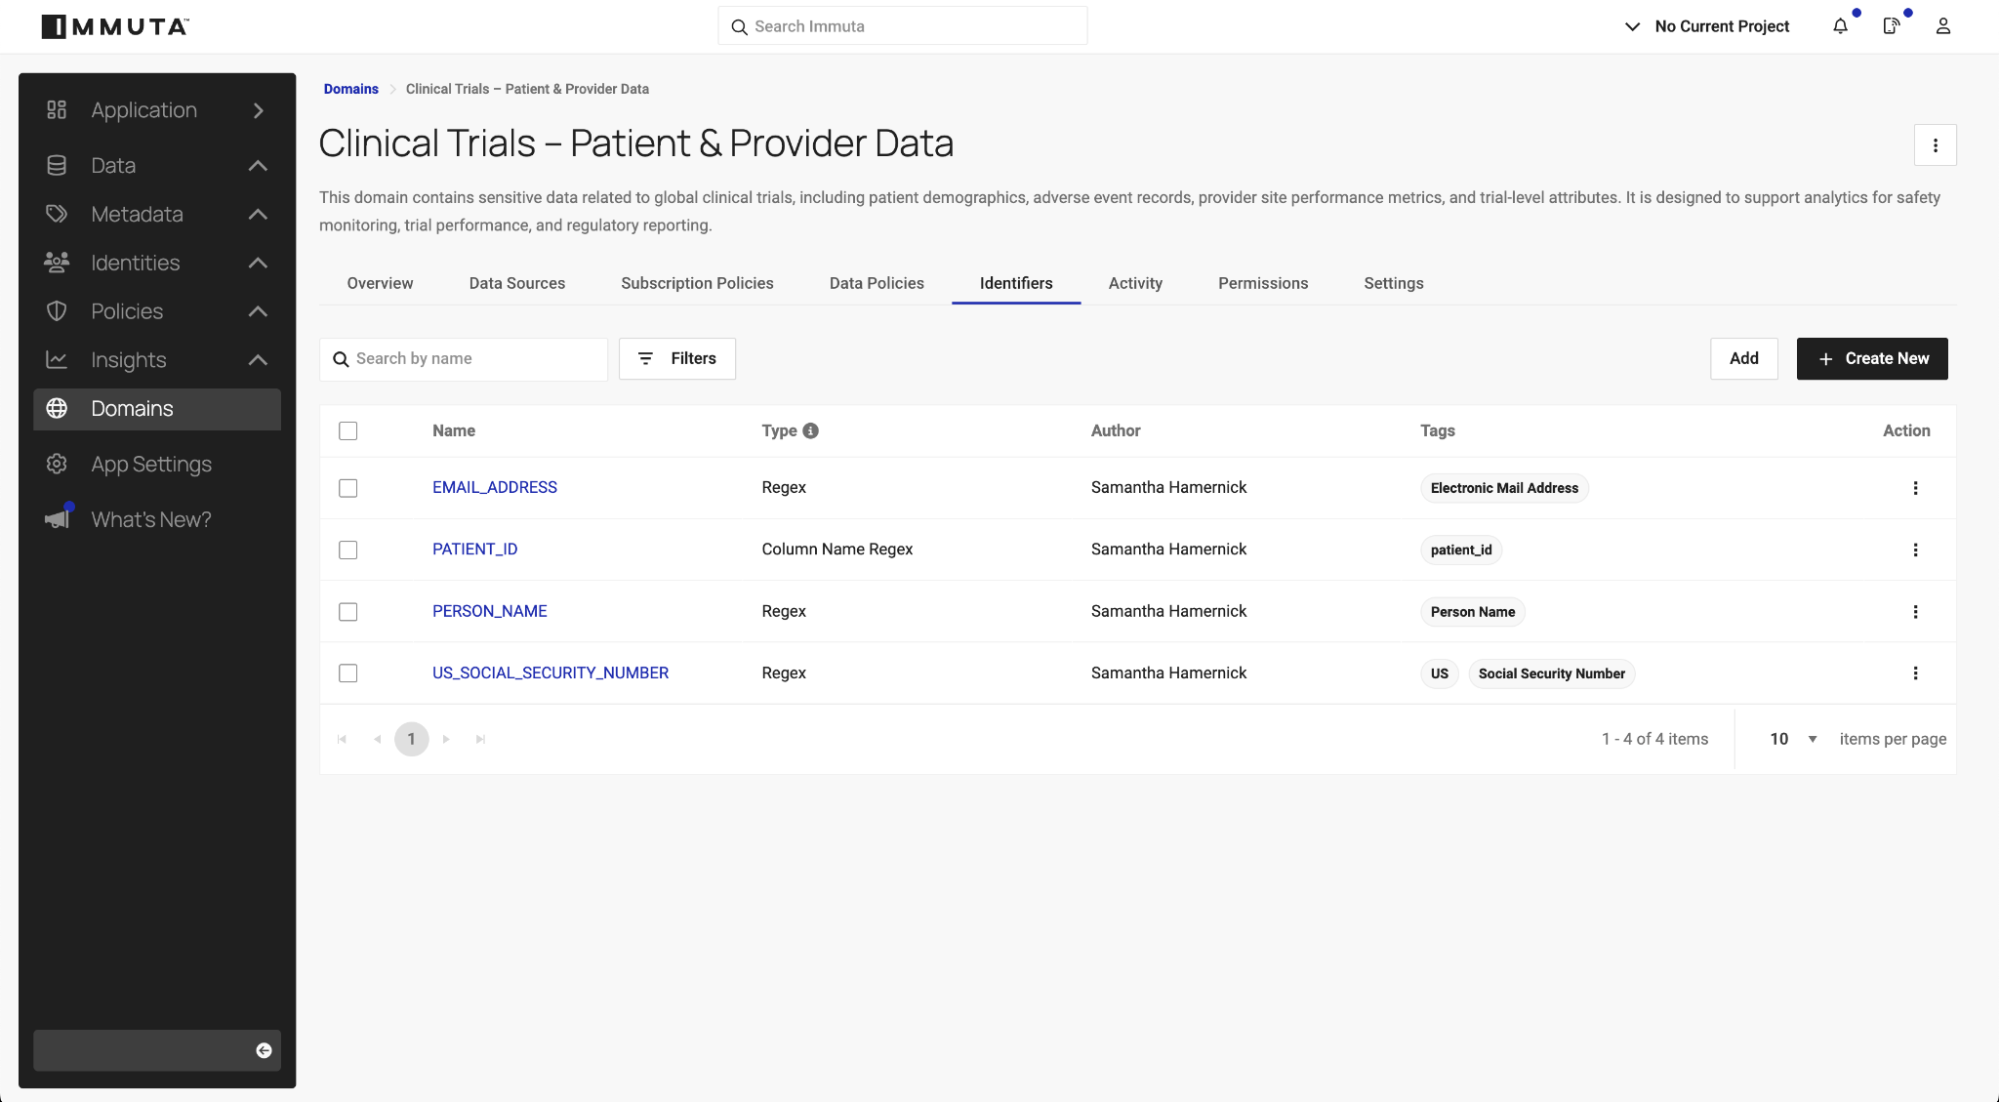Click the patient_id tag
Image resolution: width=1999 pixels, height=1102 pixels.
[x=1461, y=550]
